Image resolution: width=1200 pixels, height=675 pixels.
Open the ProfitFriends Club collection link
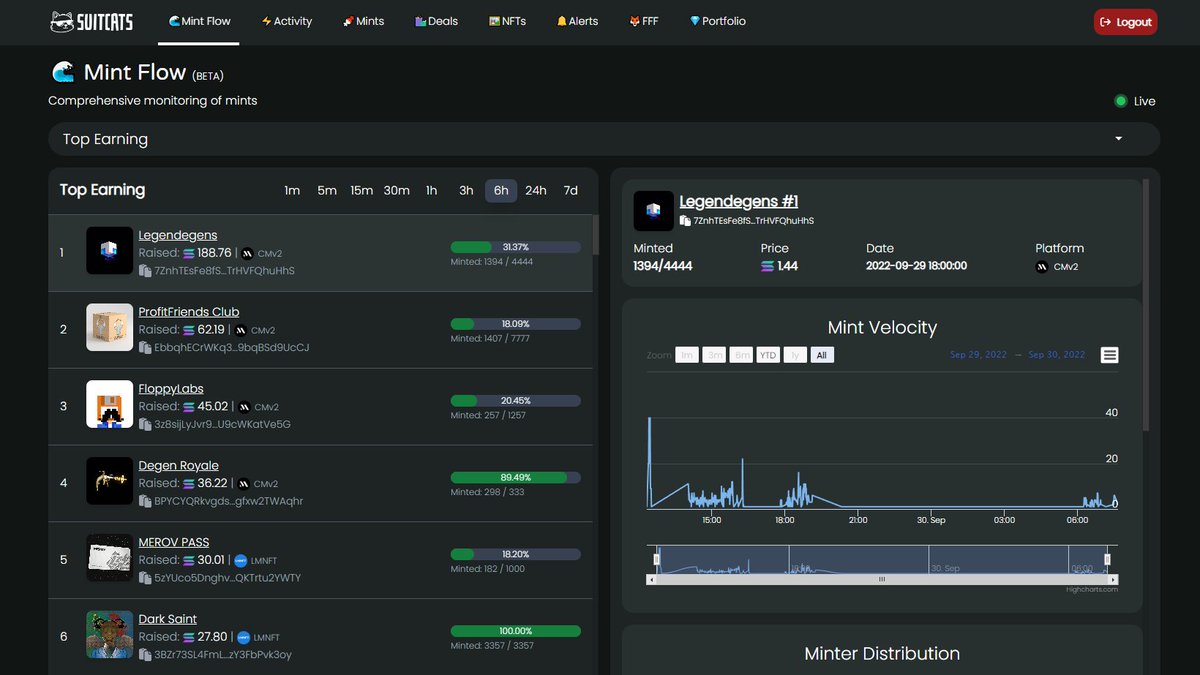point(188,311)
